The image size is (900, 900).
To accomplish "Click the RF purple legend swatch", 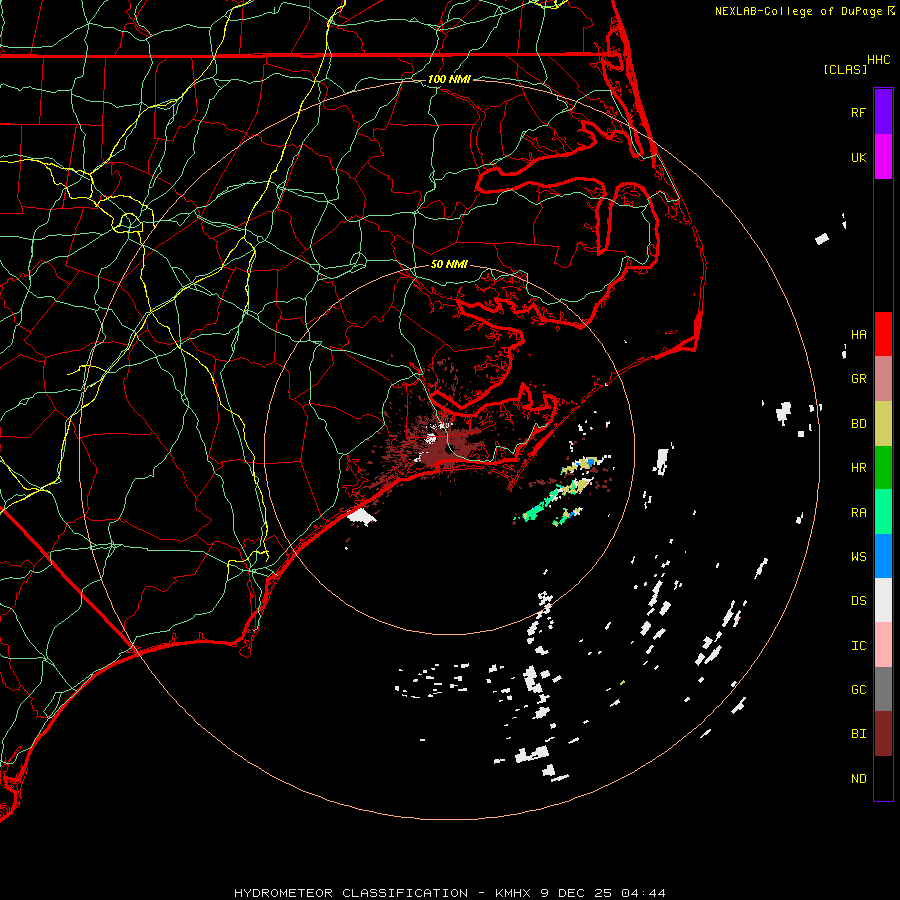I will click(883, 111).
